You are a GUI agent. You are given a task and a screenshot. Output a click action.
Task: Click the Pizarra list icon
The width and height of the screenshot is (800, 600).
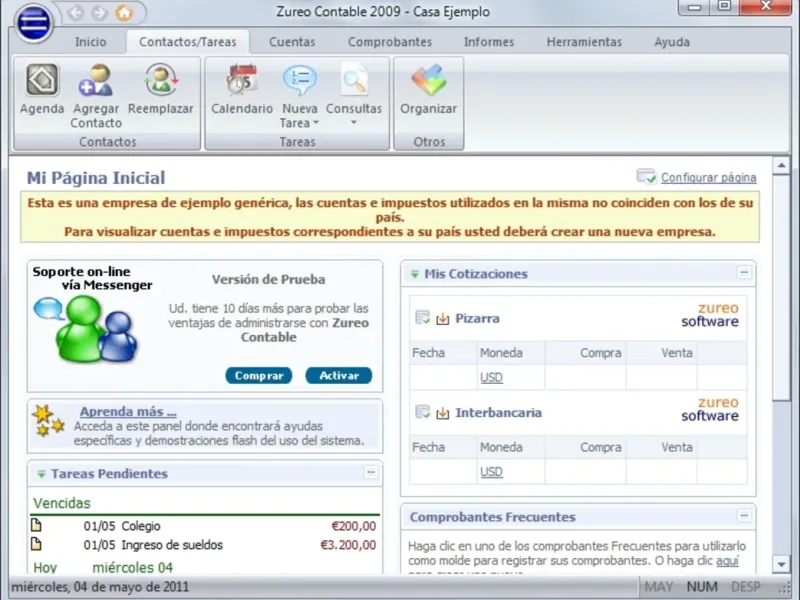(422, 318)
